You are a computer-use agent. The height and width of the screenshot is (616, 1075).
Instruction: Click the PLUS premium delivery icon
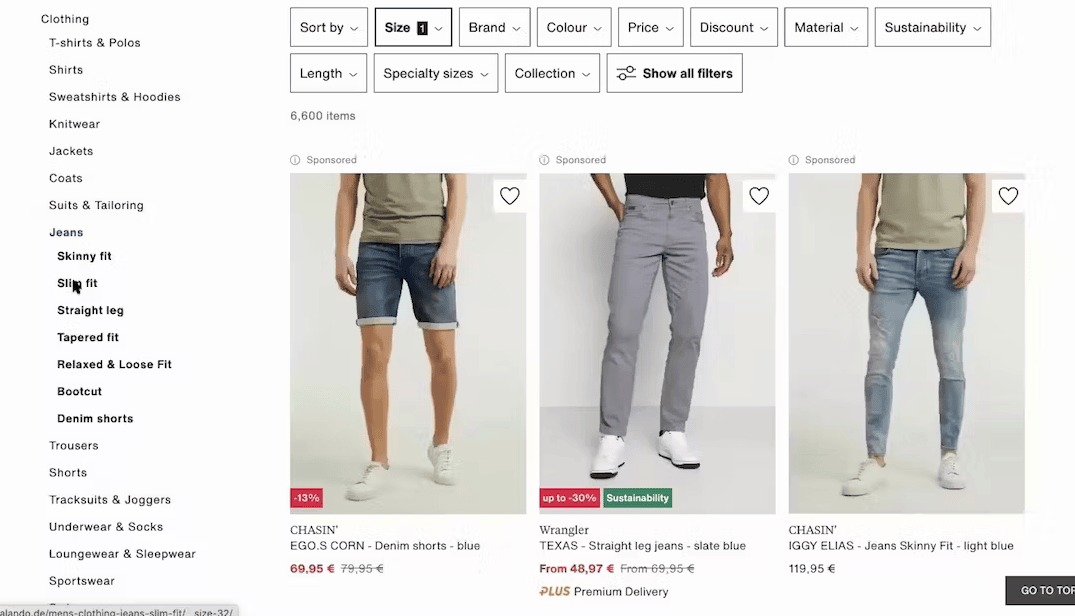point(554,591)
